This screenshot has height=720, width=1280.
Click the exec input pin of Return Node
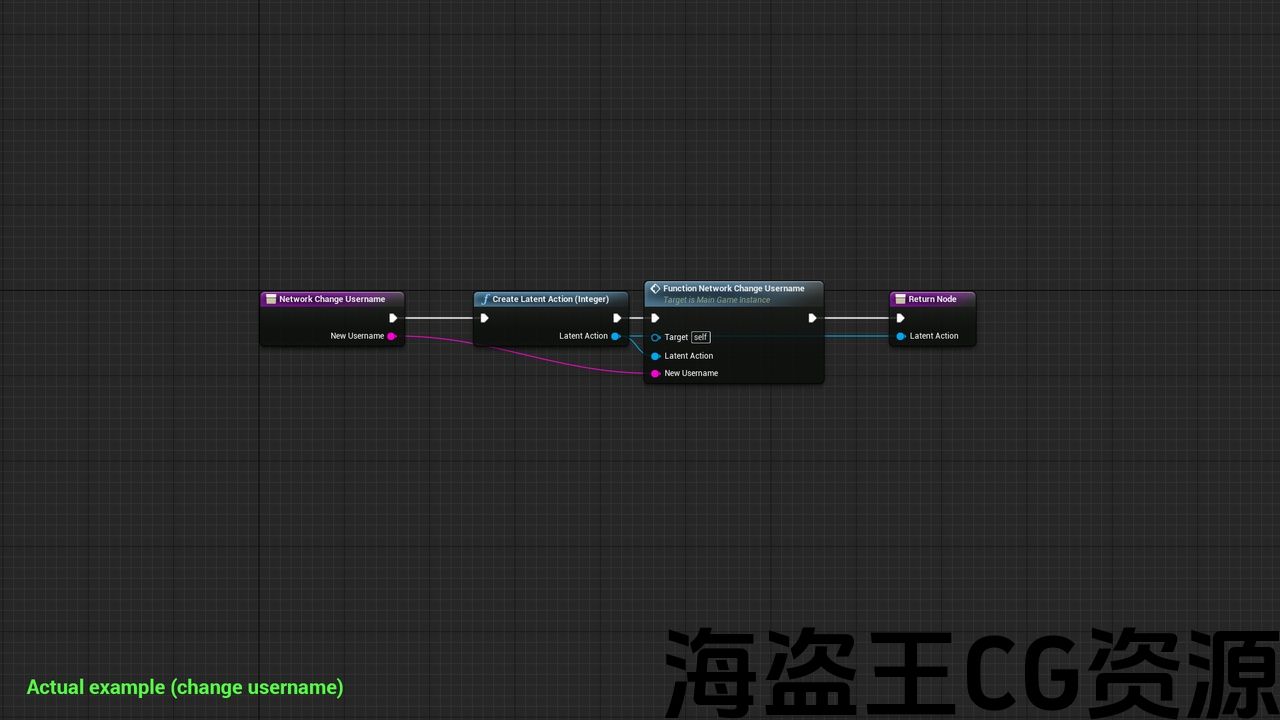click(900, 318)
